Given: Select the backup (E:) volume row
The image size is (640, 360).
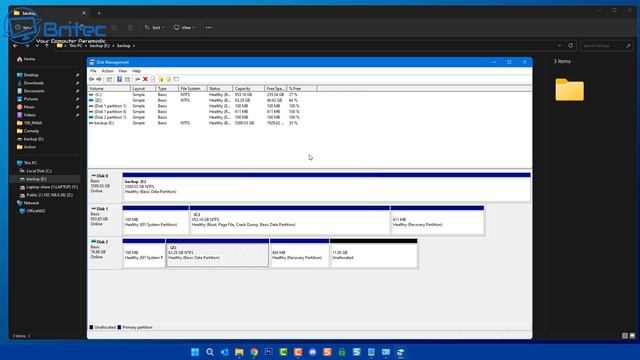Looking at the screenshot, I should coord(194,123).
